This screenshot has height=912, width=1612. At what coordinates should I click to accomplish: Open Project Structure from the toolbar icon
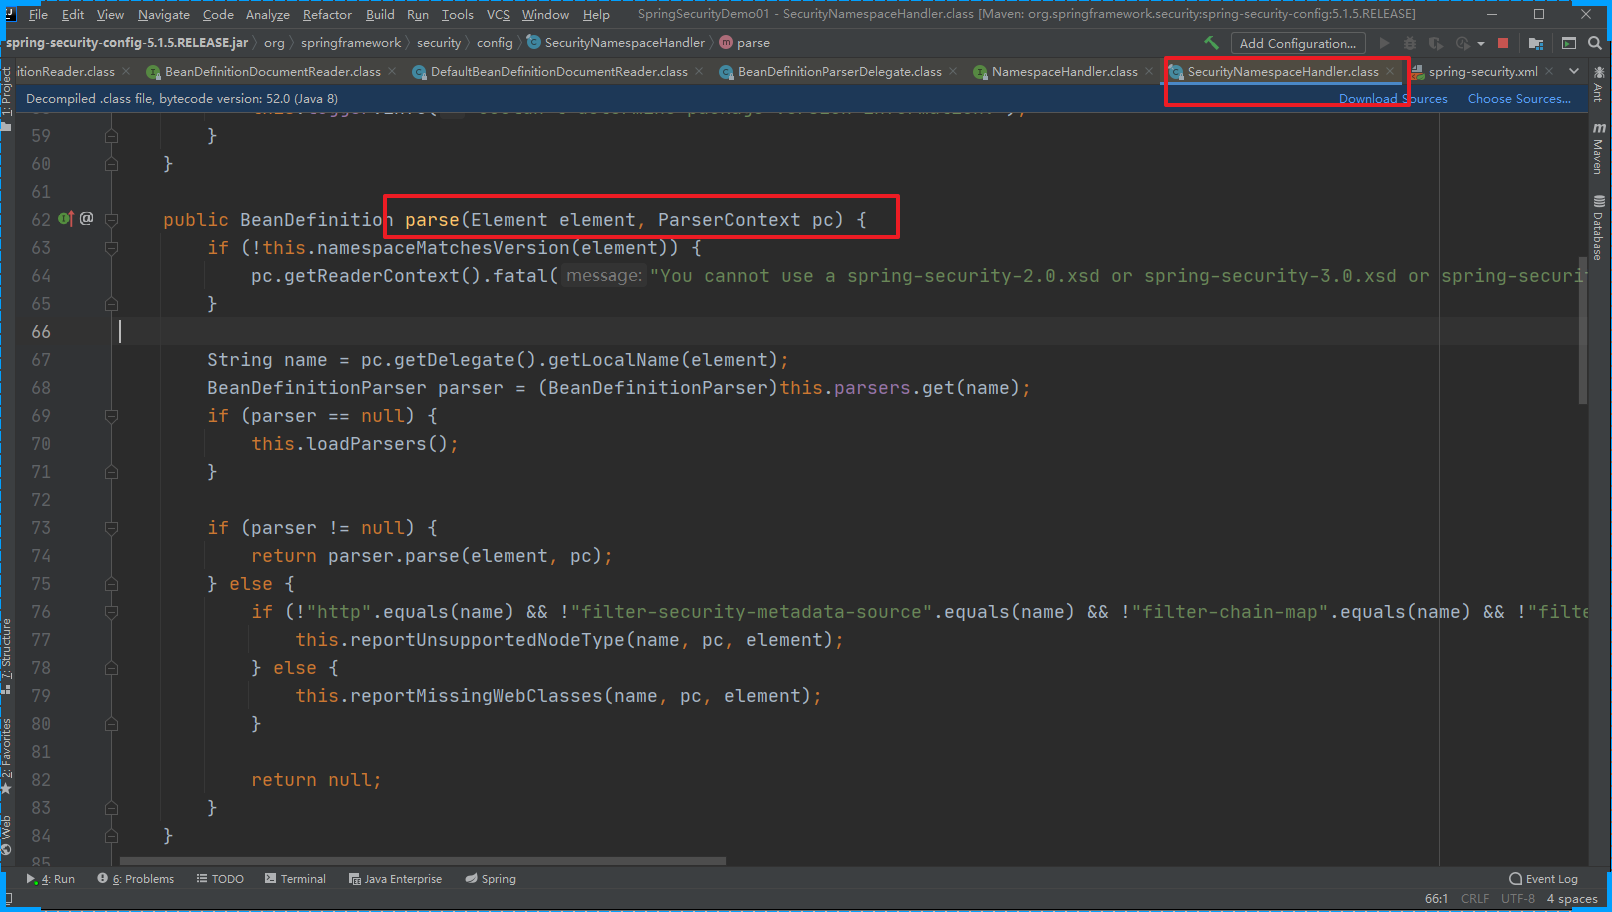click(x=1536, y=43)
